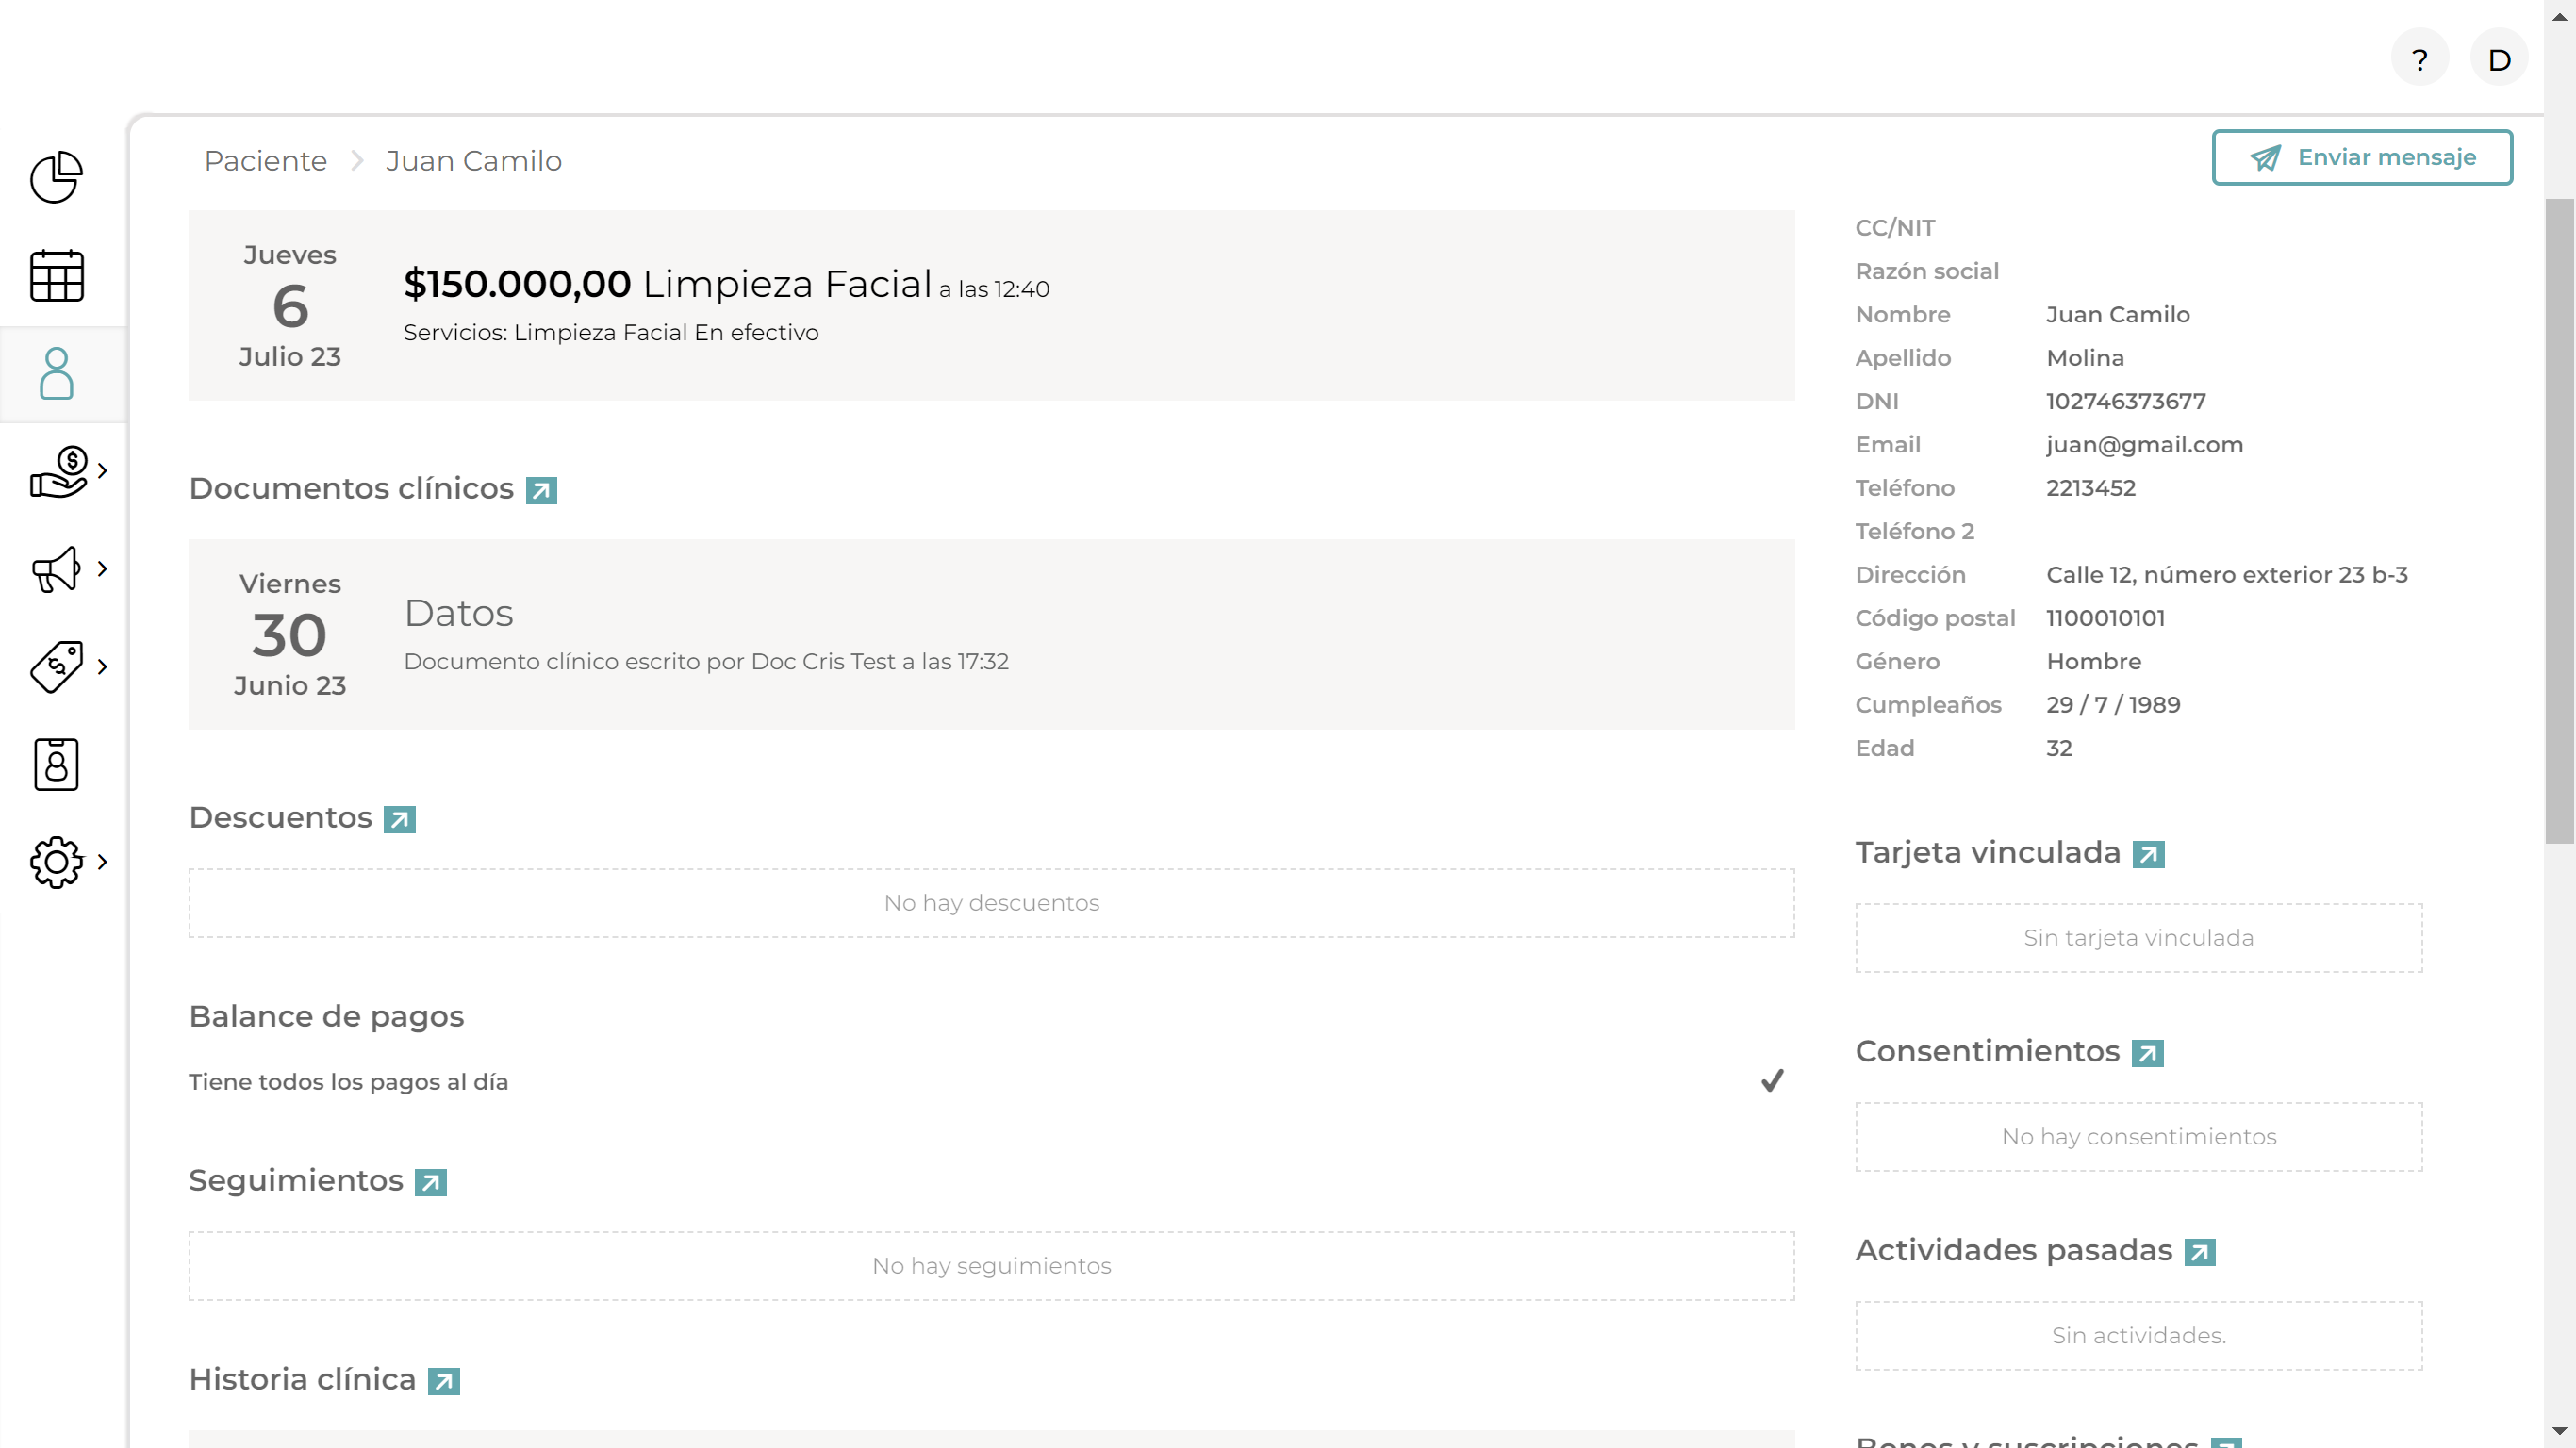Open Descuentos arrow link icon
The image size is (2576, 1448).
click(x=399, y=819)
